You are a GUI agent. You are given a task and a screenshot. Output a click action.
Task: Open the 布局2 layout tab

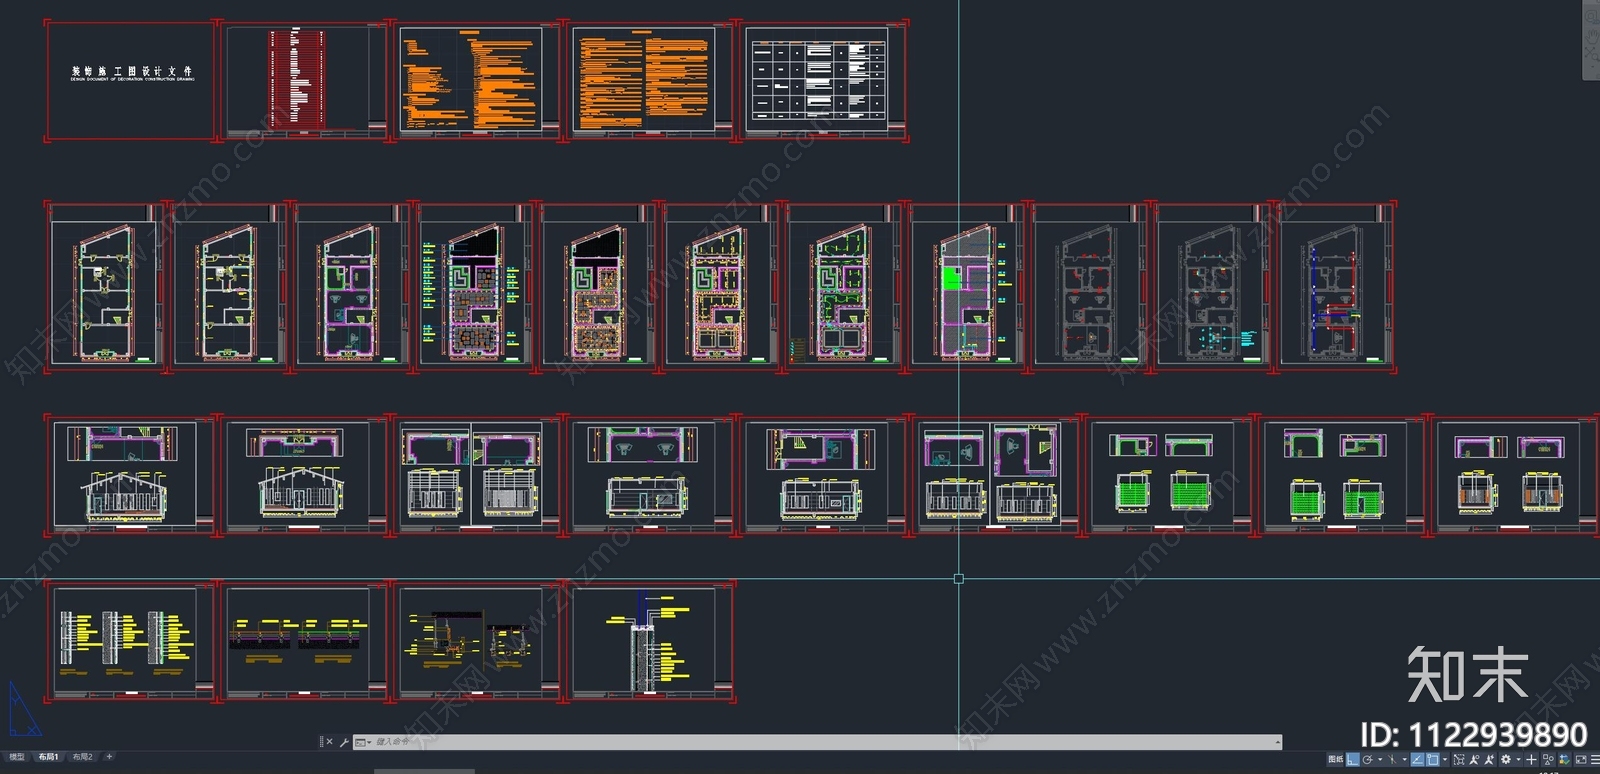coord(82,757)
